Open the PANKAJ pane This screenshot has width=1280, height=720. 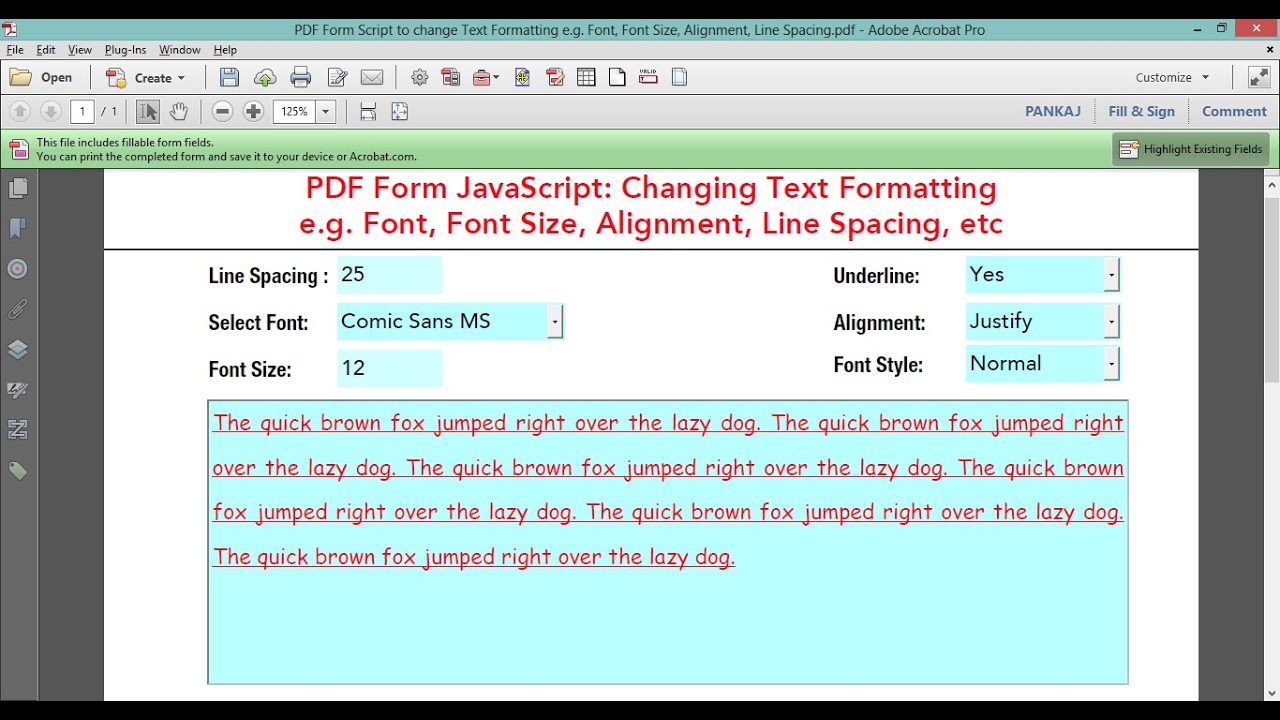coord(1053,112)
